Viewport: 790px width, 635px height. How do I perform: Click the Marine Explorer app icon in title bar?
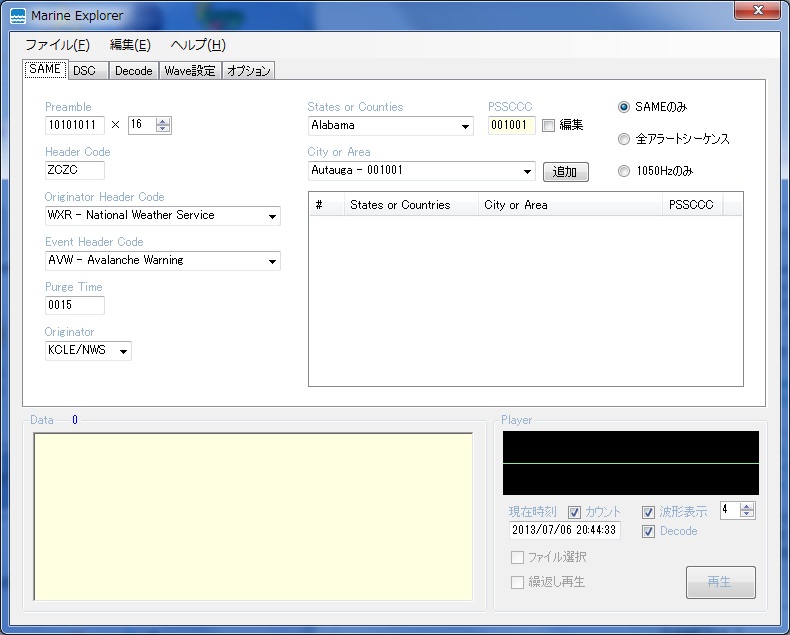[x=18, y=16]
